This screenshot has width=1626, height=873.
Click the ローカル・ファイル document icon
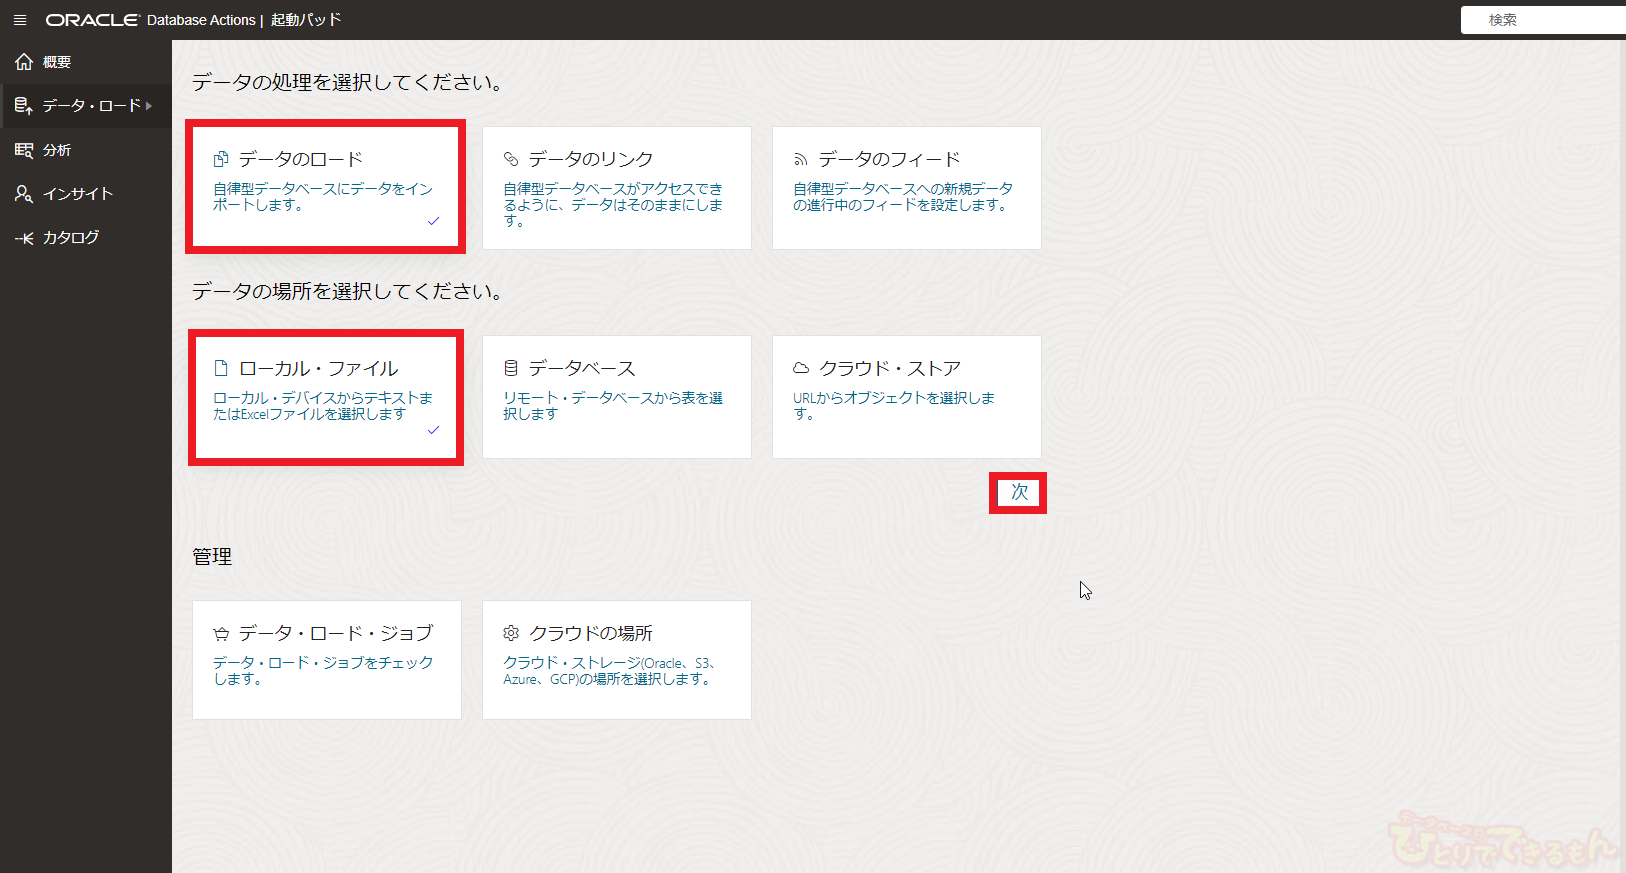tap(221, 368)
